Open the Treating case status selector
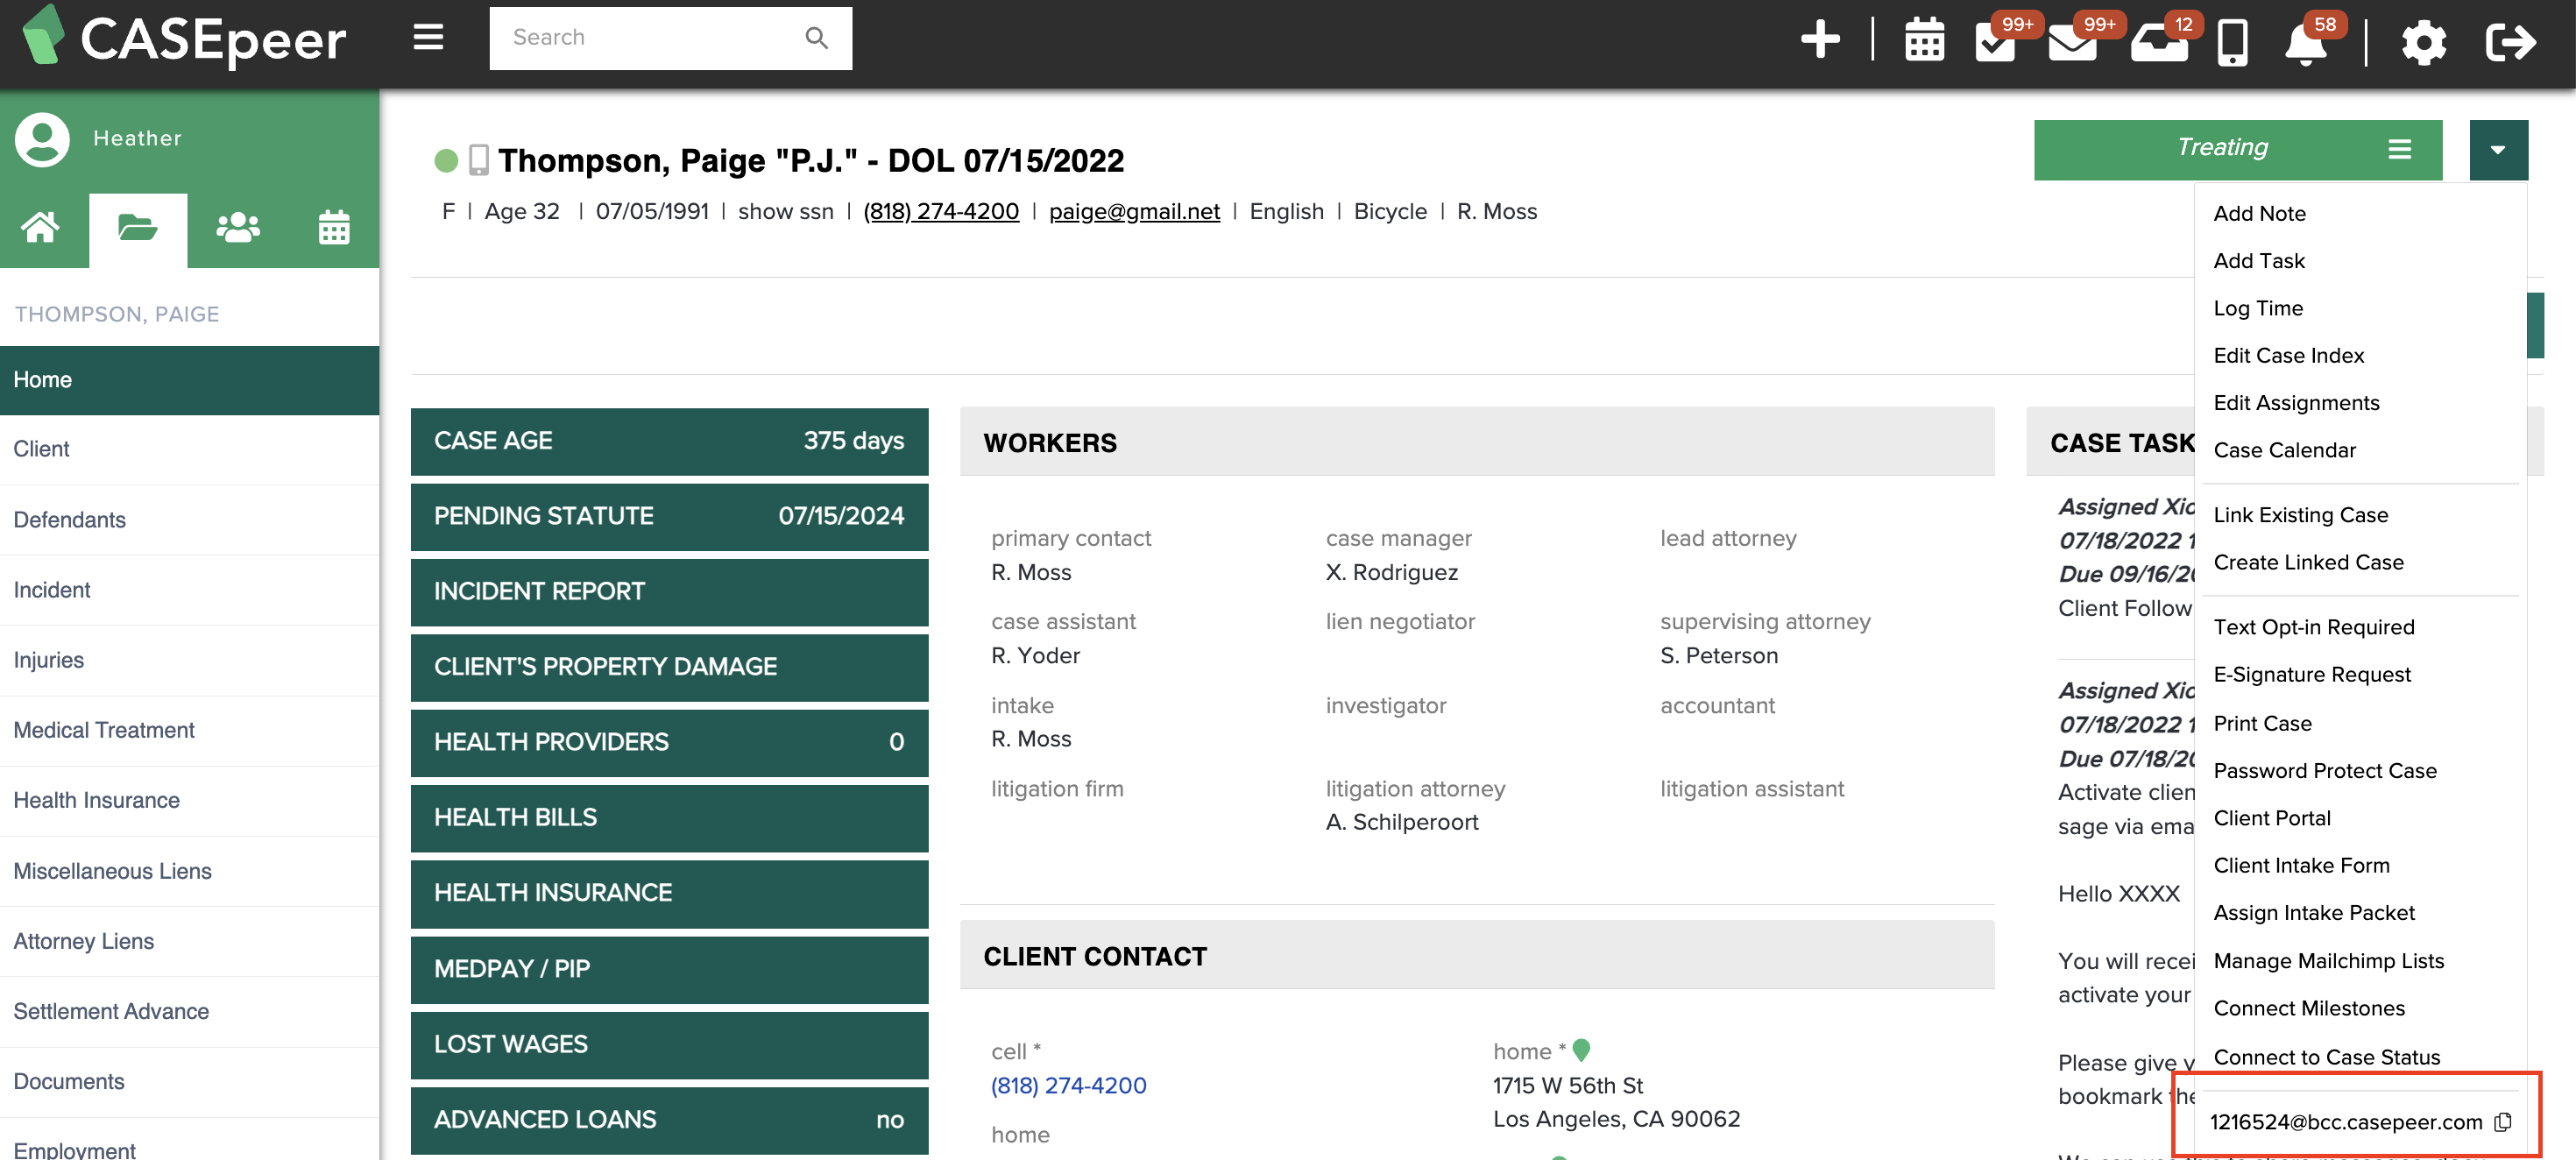The width and height of the screenshot is (2576, 1160). point(2222,148)
